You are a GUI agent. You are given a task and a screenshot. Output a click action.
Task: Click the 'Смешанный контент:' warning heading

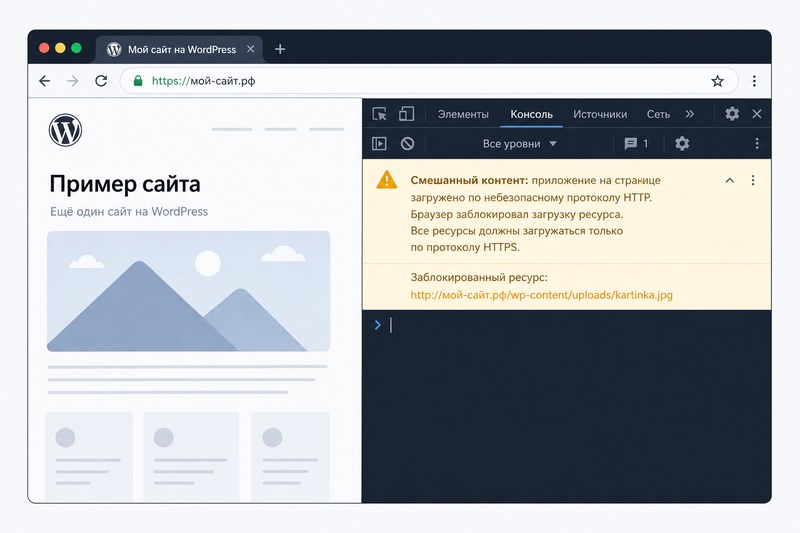(x=469, y=180)
